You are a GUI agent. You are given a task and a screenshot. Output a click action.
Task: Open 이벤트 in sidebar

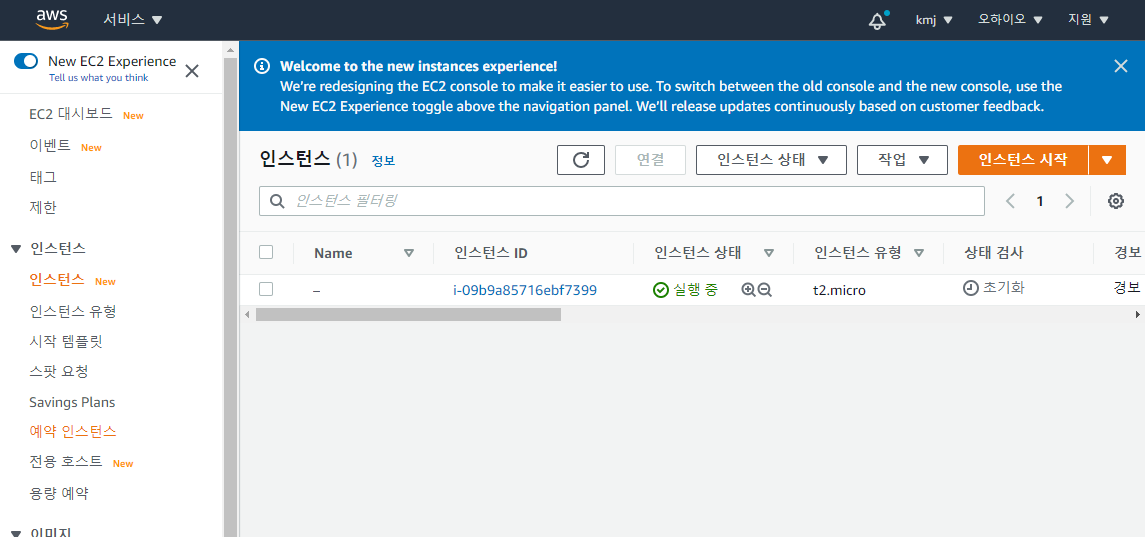pos(50,146)
